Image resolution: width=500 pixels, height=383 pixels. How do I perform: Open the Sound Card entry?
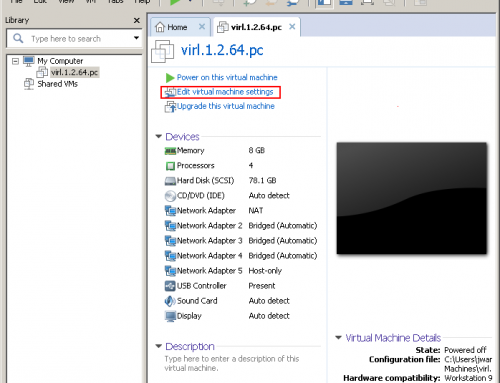[197, 301]
